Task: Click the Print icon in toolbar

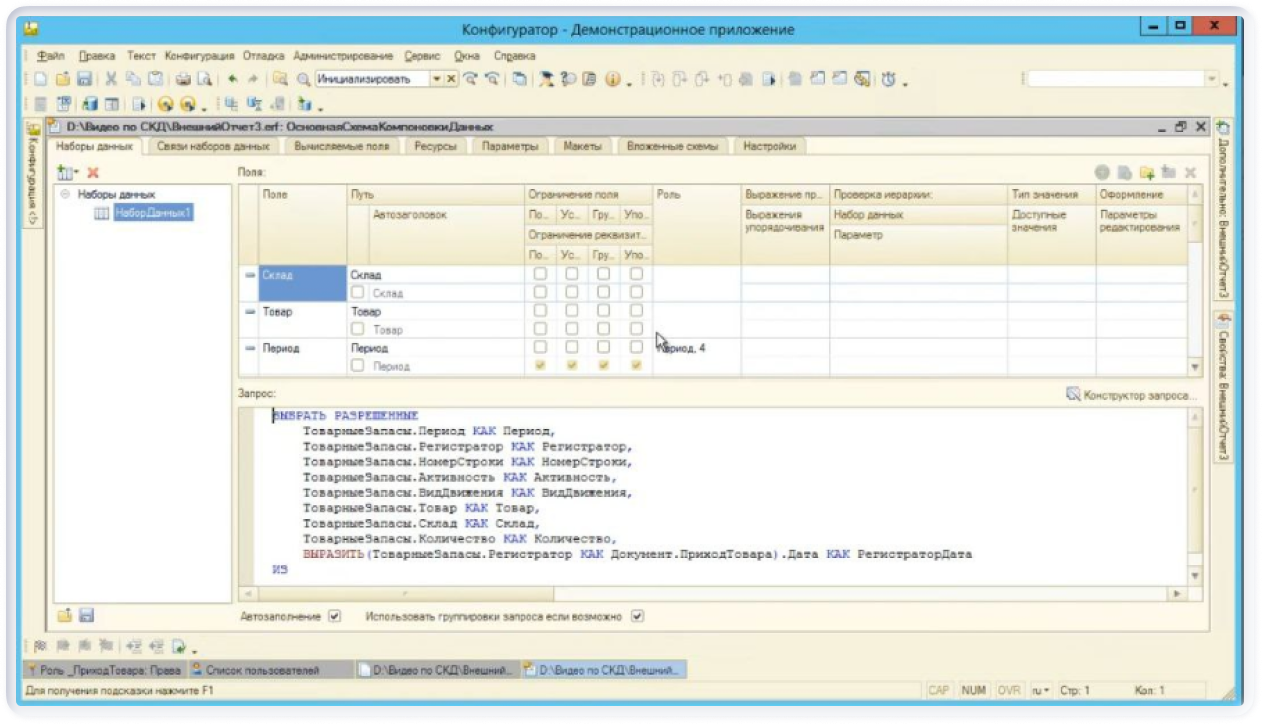Action: pos(184,79)
